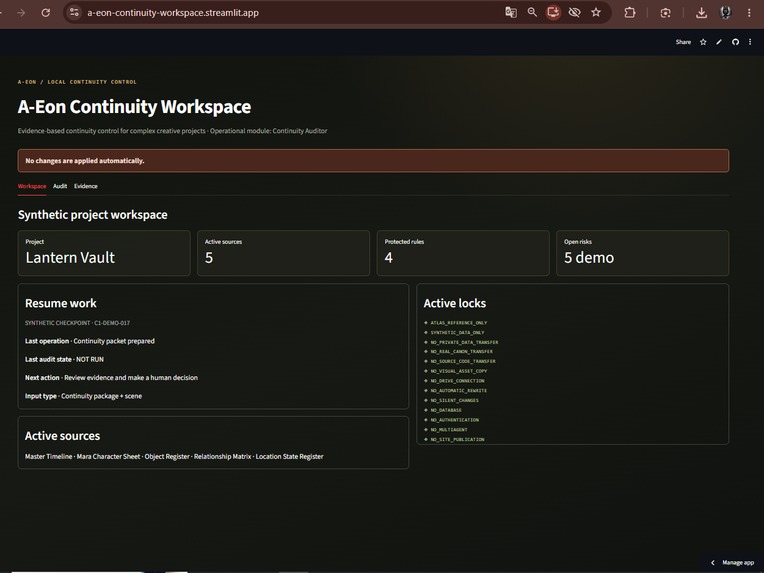The height and width of the screenshot is (573, 764).
Task: Click 'Location State Register' in Active sources
Action: (289, 457)
